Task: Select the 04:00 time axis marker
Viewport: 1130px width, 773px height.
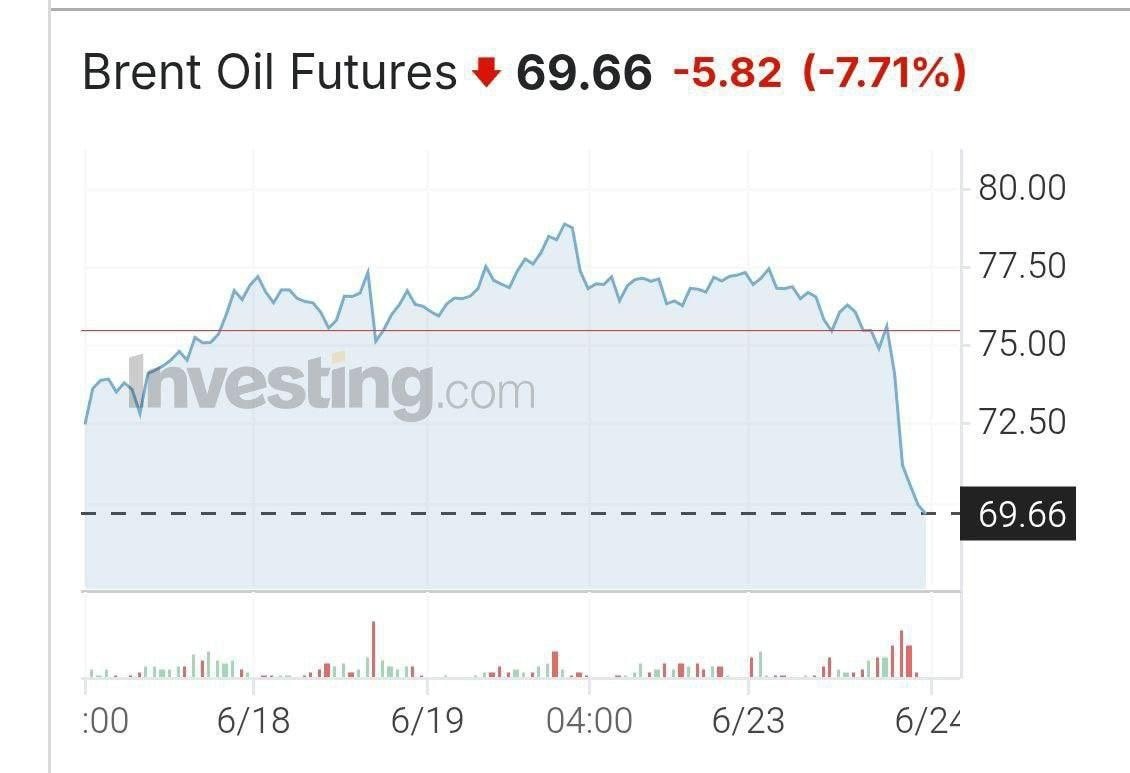Action: (590, 720)
